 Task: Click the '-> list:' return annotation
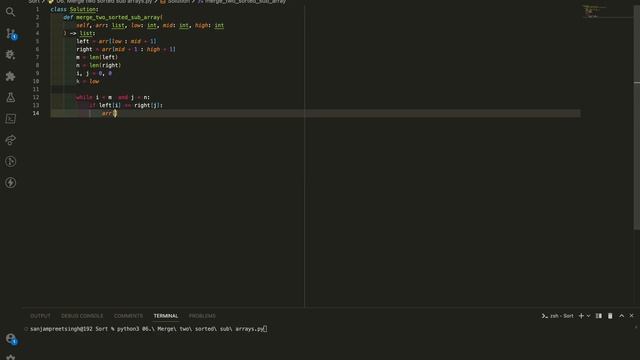tap(82, 33)
